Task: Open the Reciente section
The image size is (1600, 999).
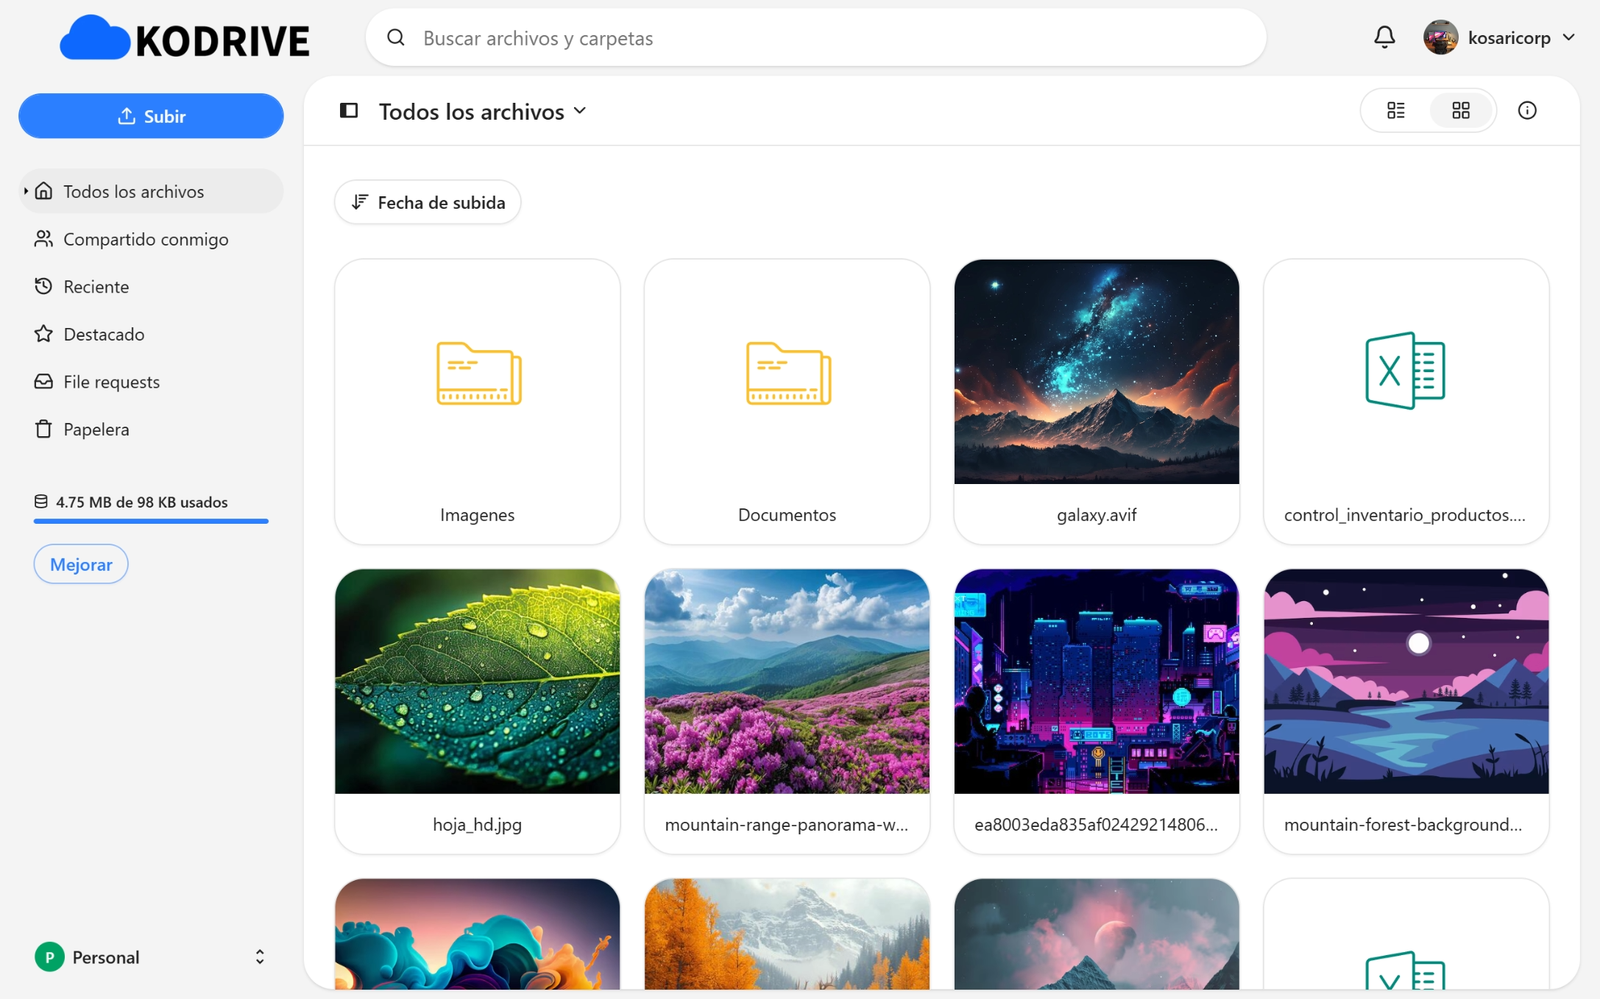Action: (x=152, y=287)
